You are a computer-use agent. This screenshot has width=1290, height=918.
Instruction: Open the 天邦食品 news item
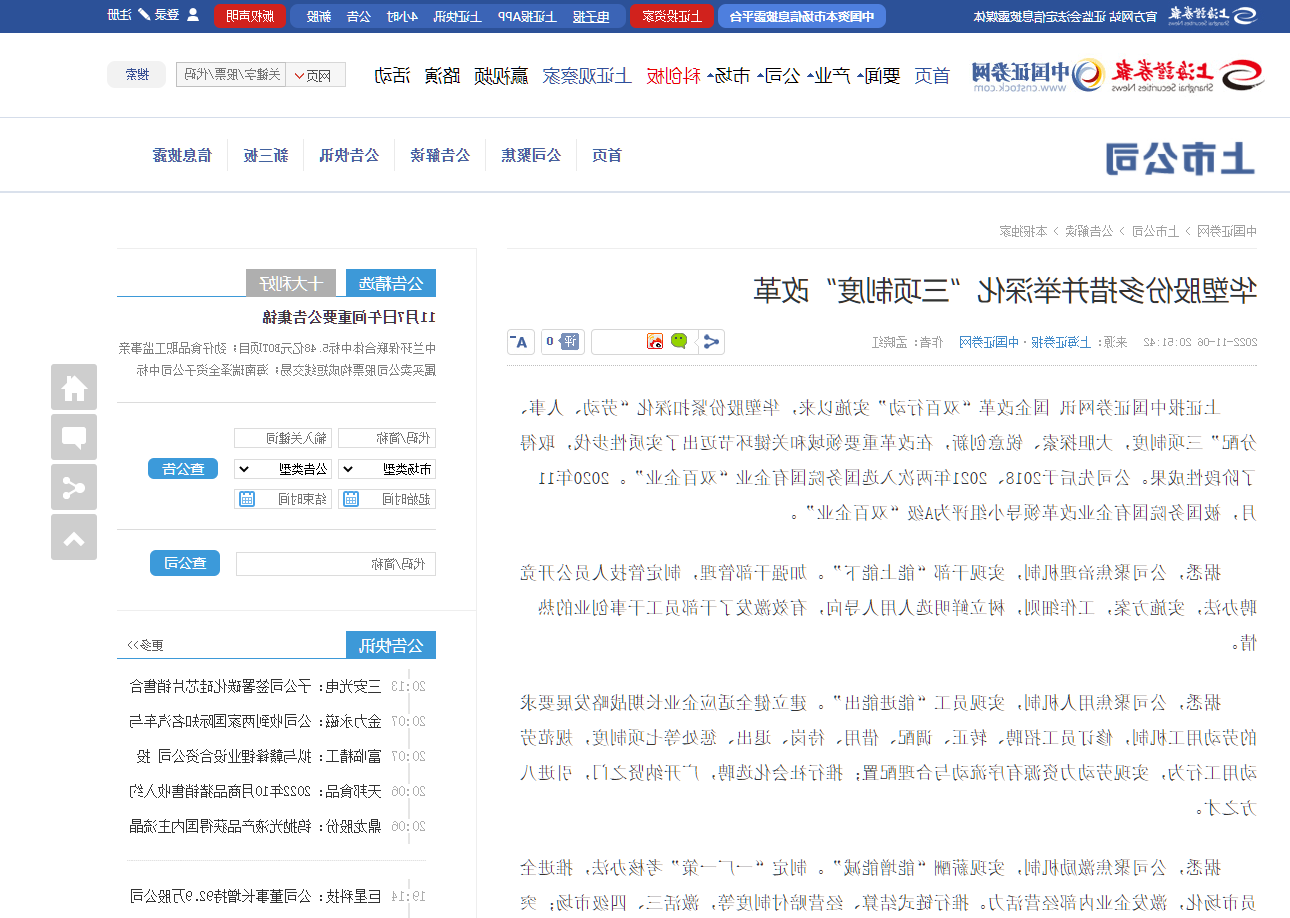click(256, 791)
